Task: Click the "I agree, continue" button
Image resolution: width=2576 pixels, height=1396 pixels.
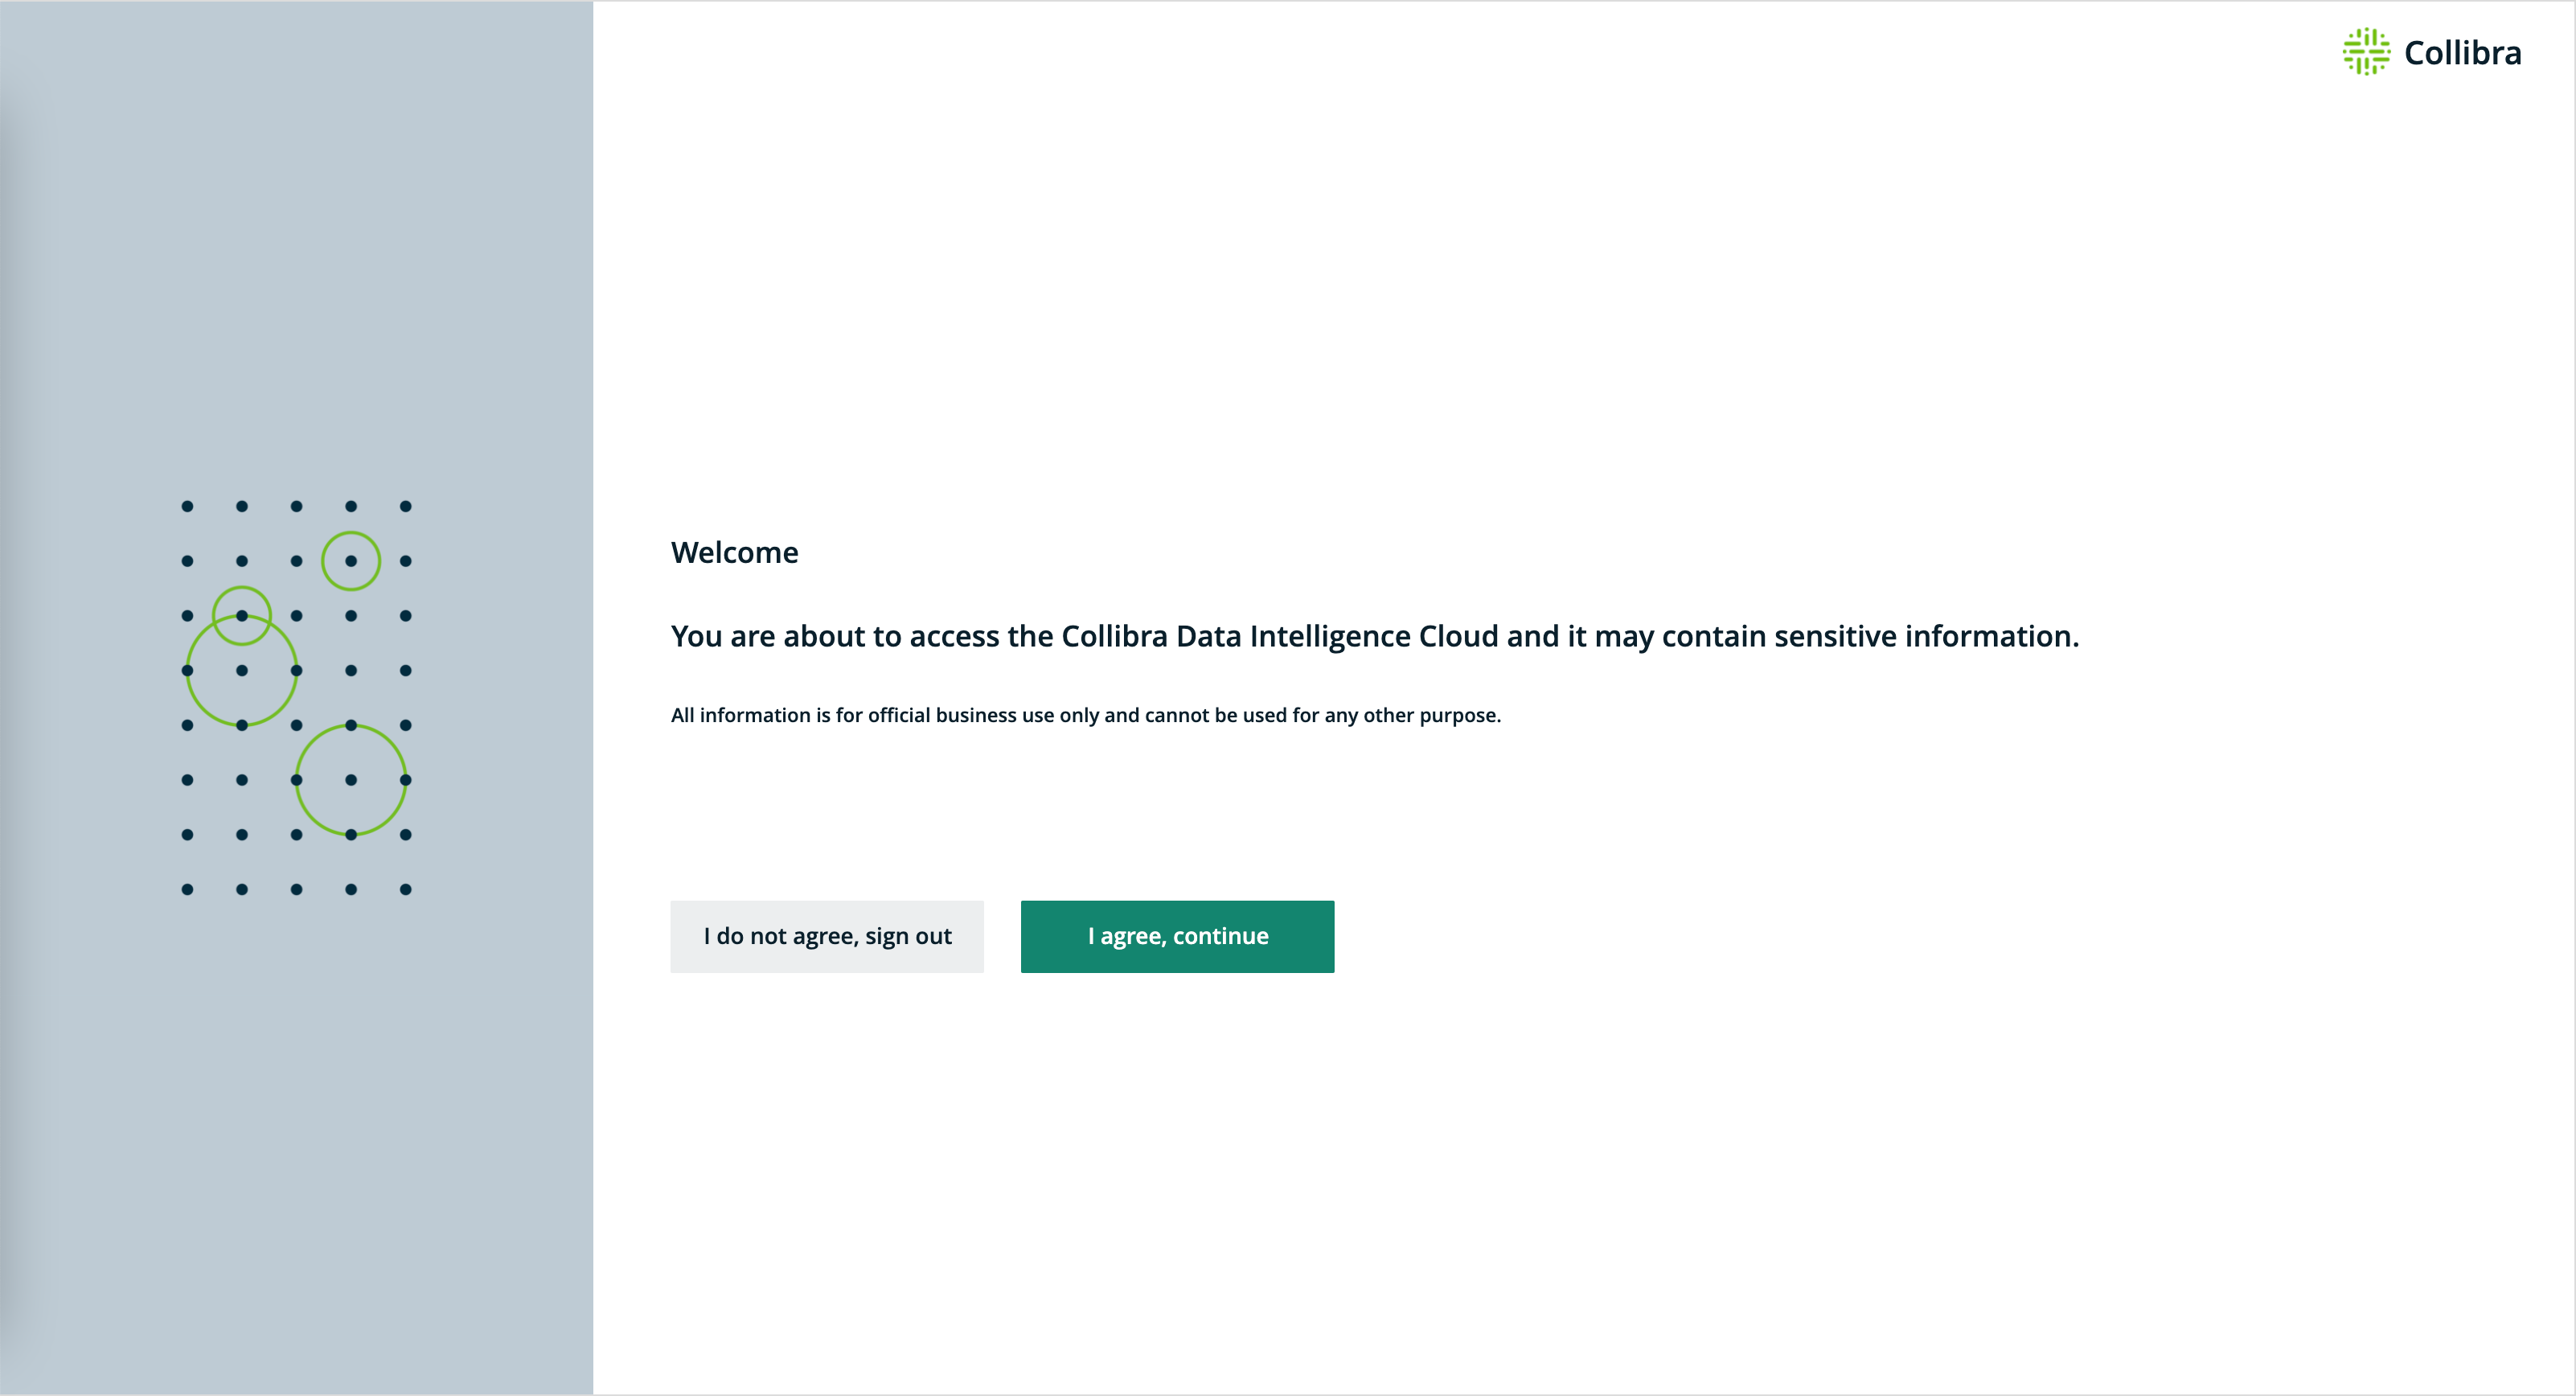Action: 1177,936
